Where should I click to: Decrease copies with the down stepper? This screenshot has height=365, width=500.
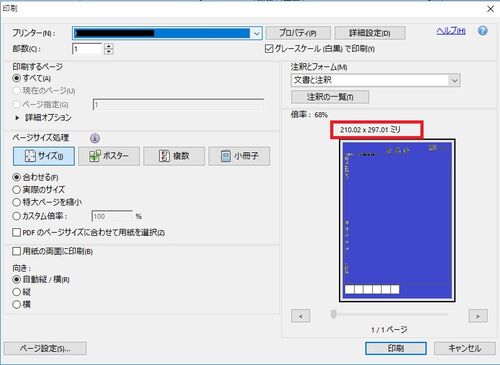tap(109, 52)
